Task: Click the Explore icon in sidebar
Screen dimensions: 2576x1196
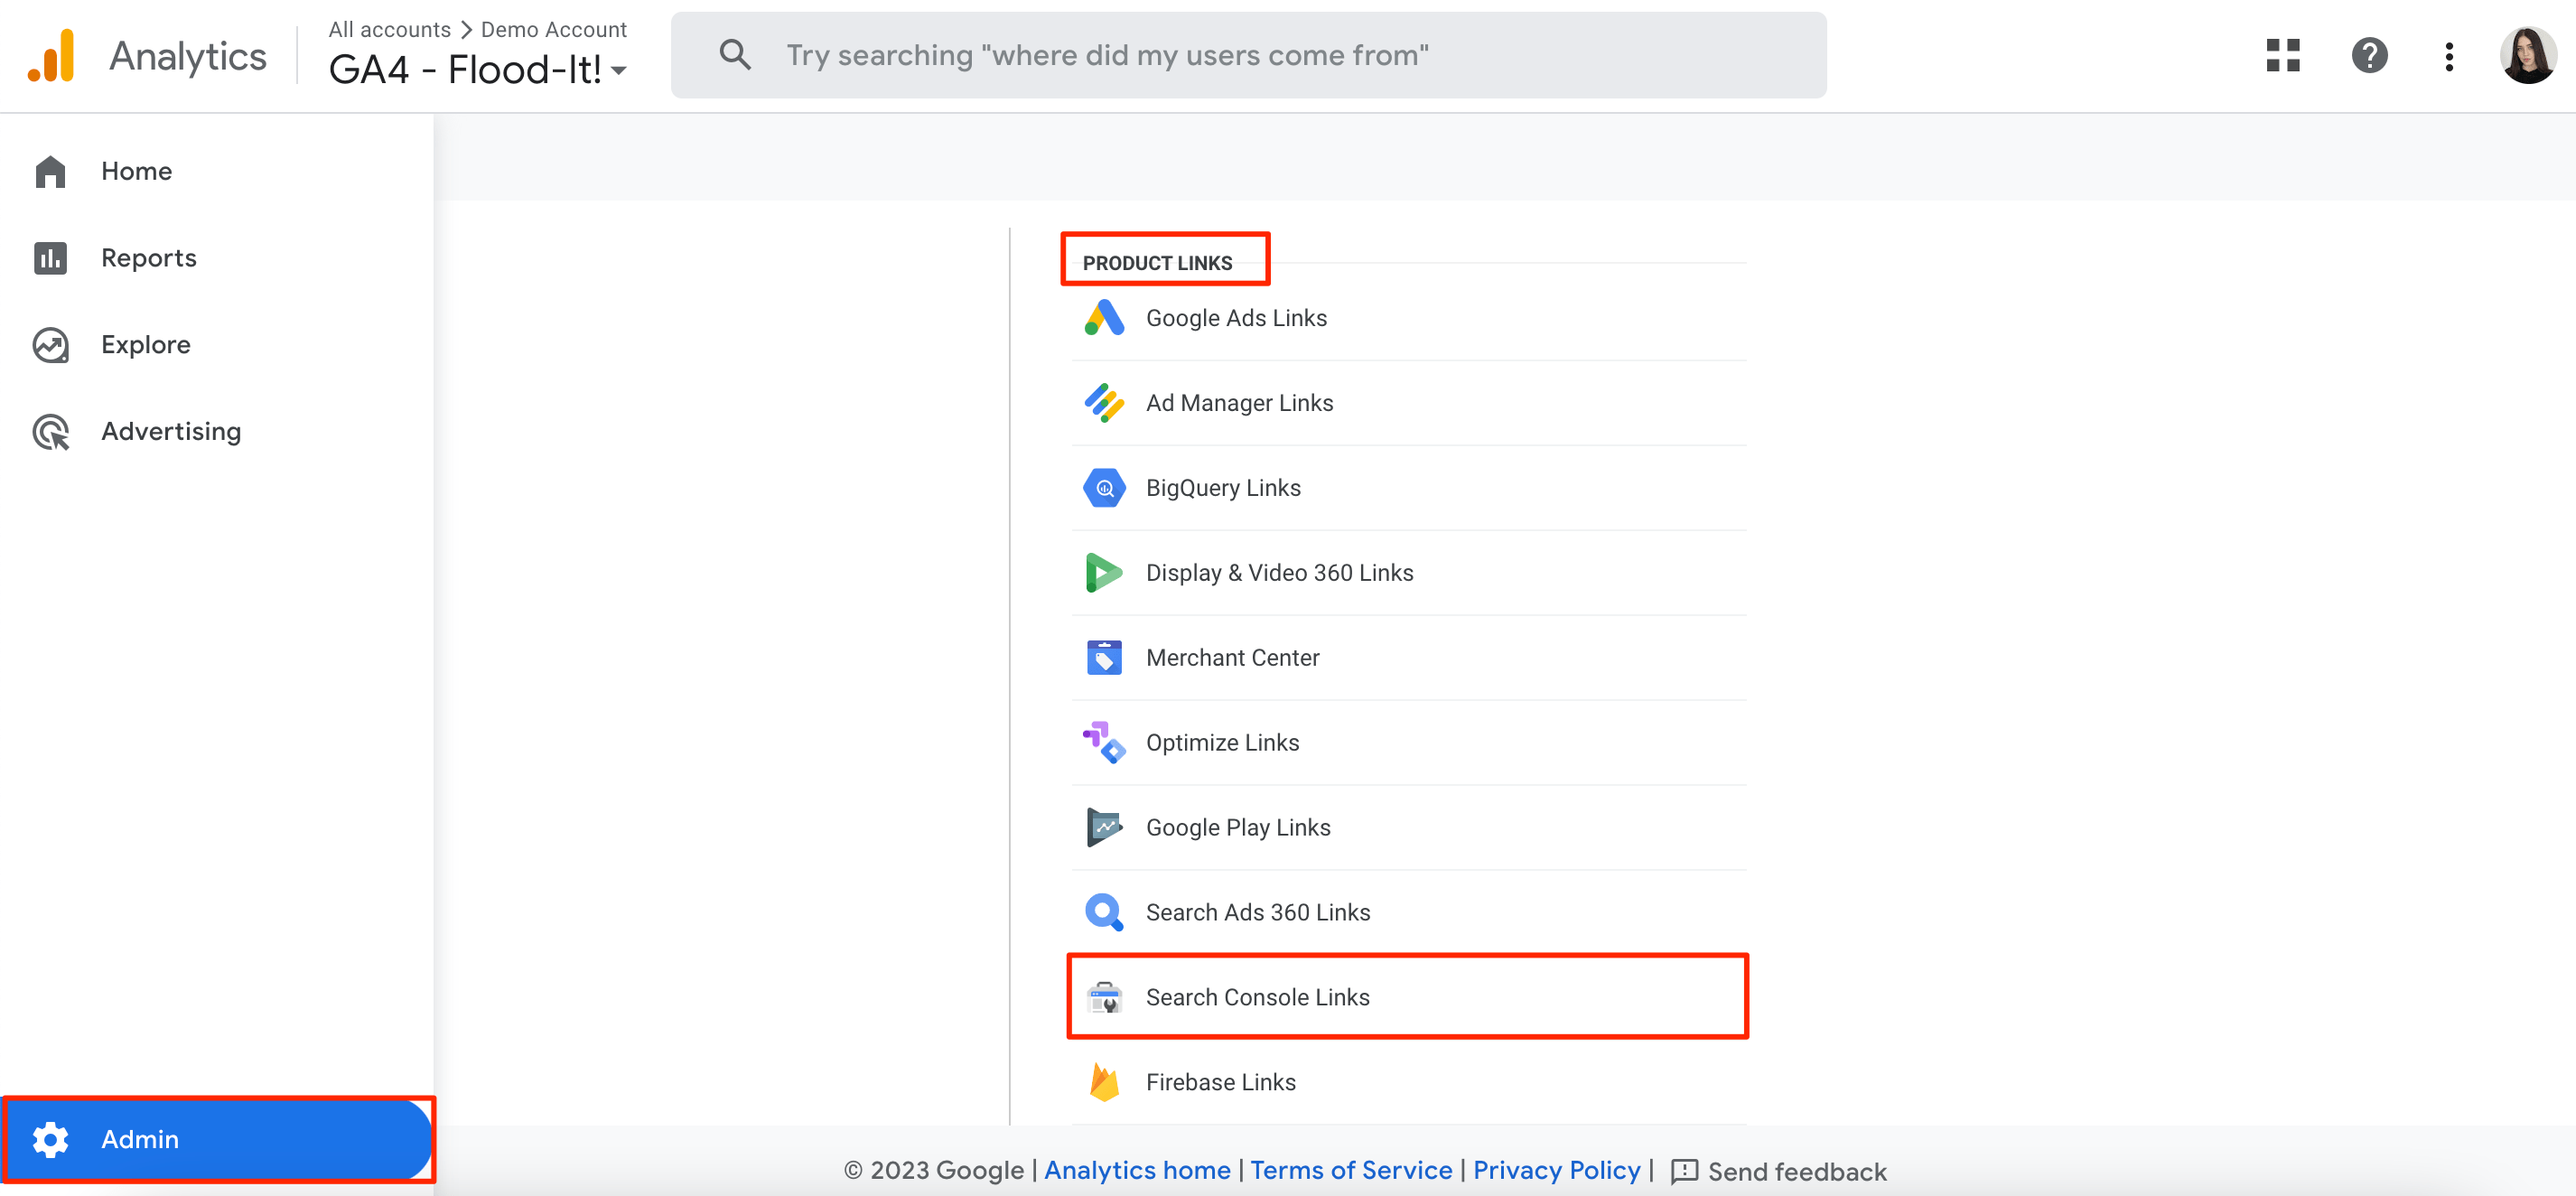Action: [x=50, y=345]
